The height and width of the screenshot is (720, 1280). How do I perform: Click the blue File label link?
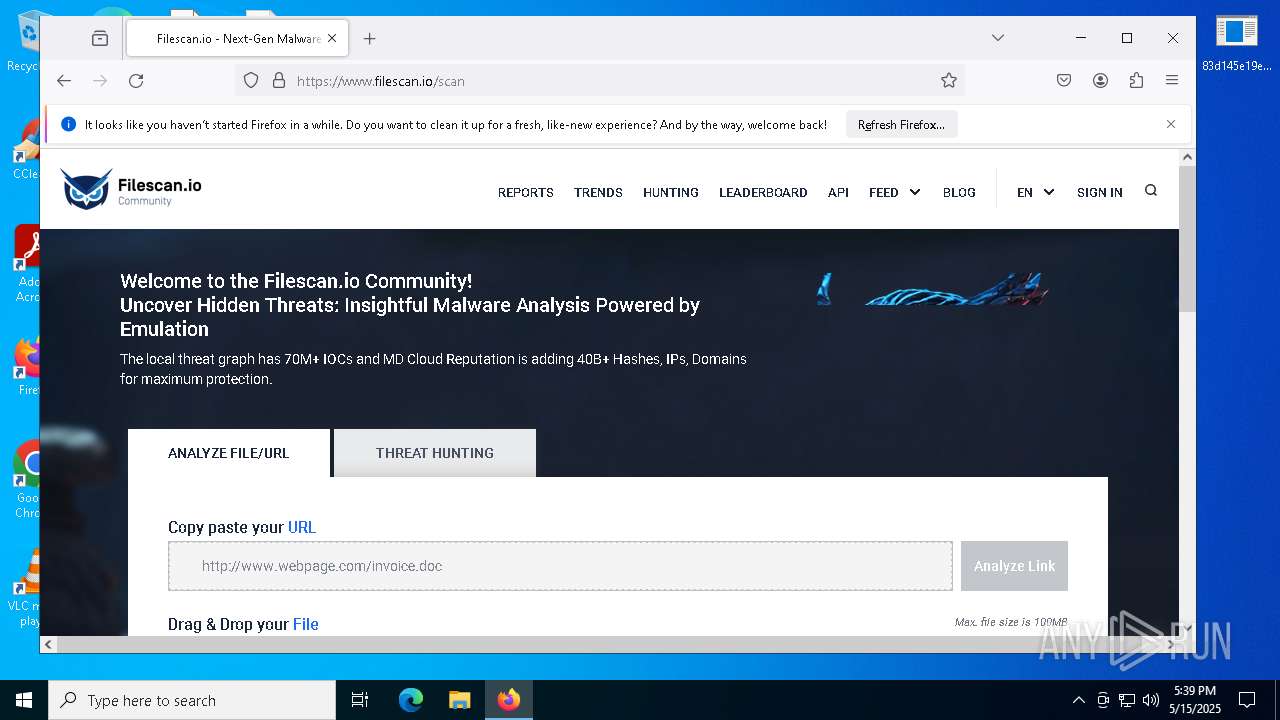[x=306, y=624]
